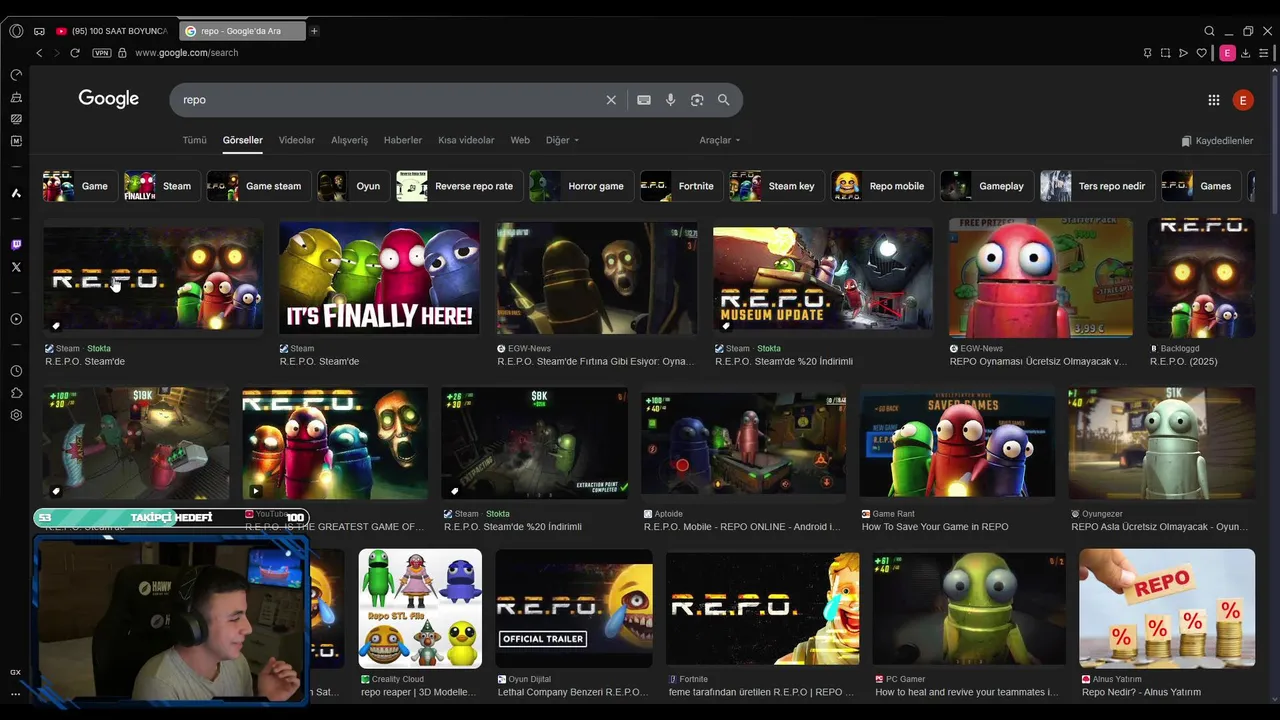Image resolution: width=1280 pixels, height=720 pixels.
Task: Open 'R.E.P.O. (2025)' Backloggd link
Action: (x=1183, y=362)
